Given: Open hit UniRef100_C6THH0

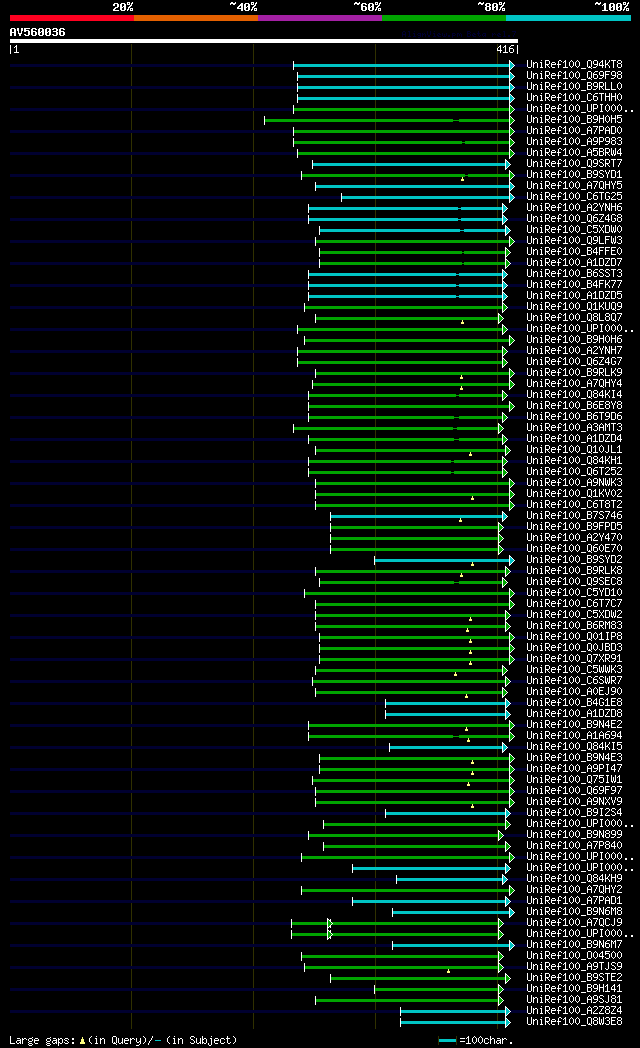Looking at the screenshot, I should (x=574, y=98).
